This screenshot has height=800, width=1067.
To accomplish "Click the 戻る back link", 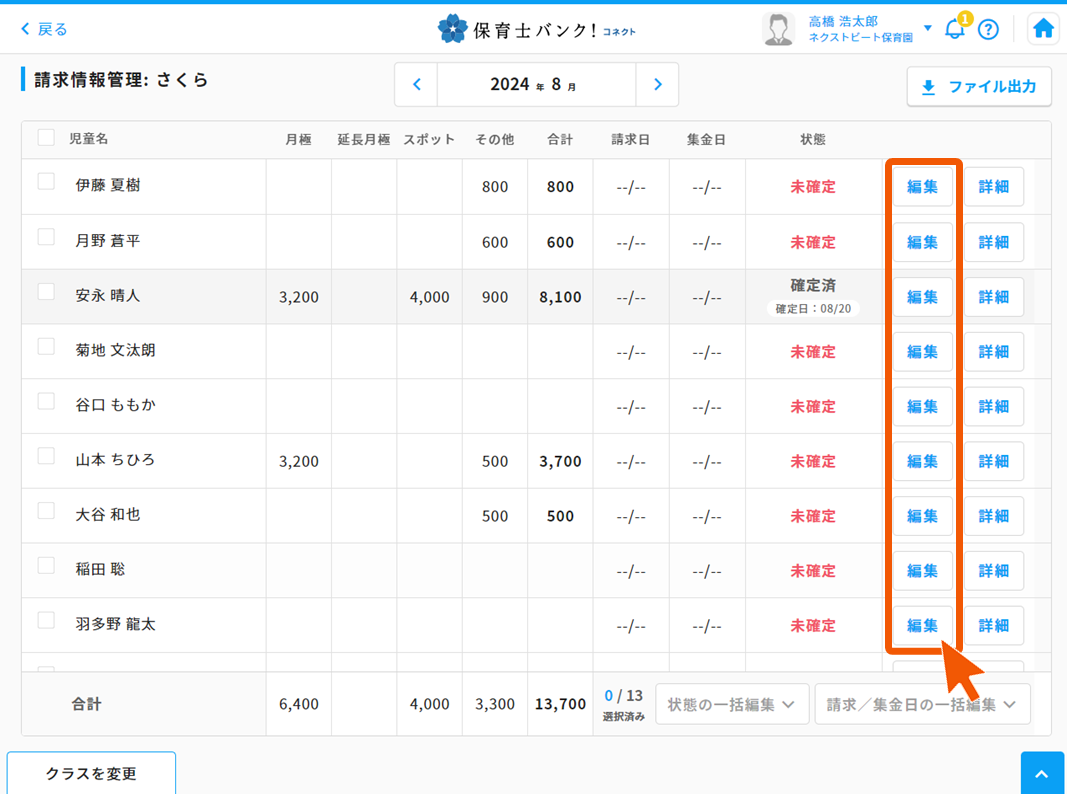I will tap(44, 29).
